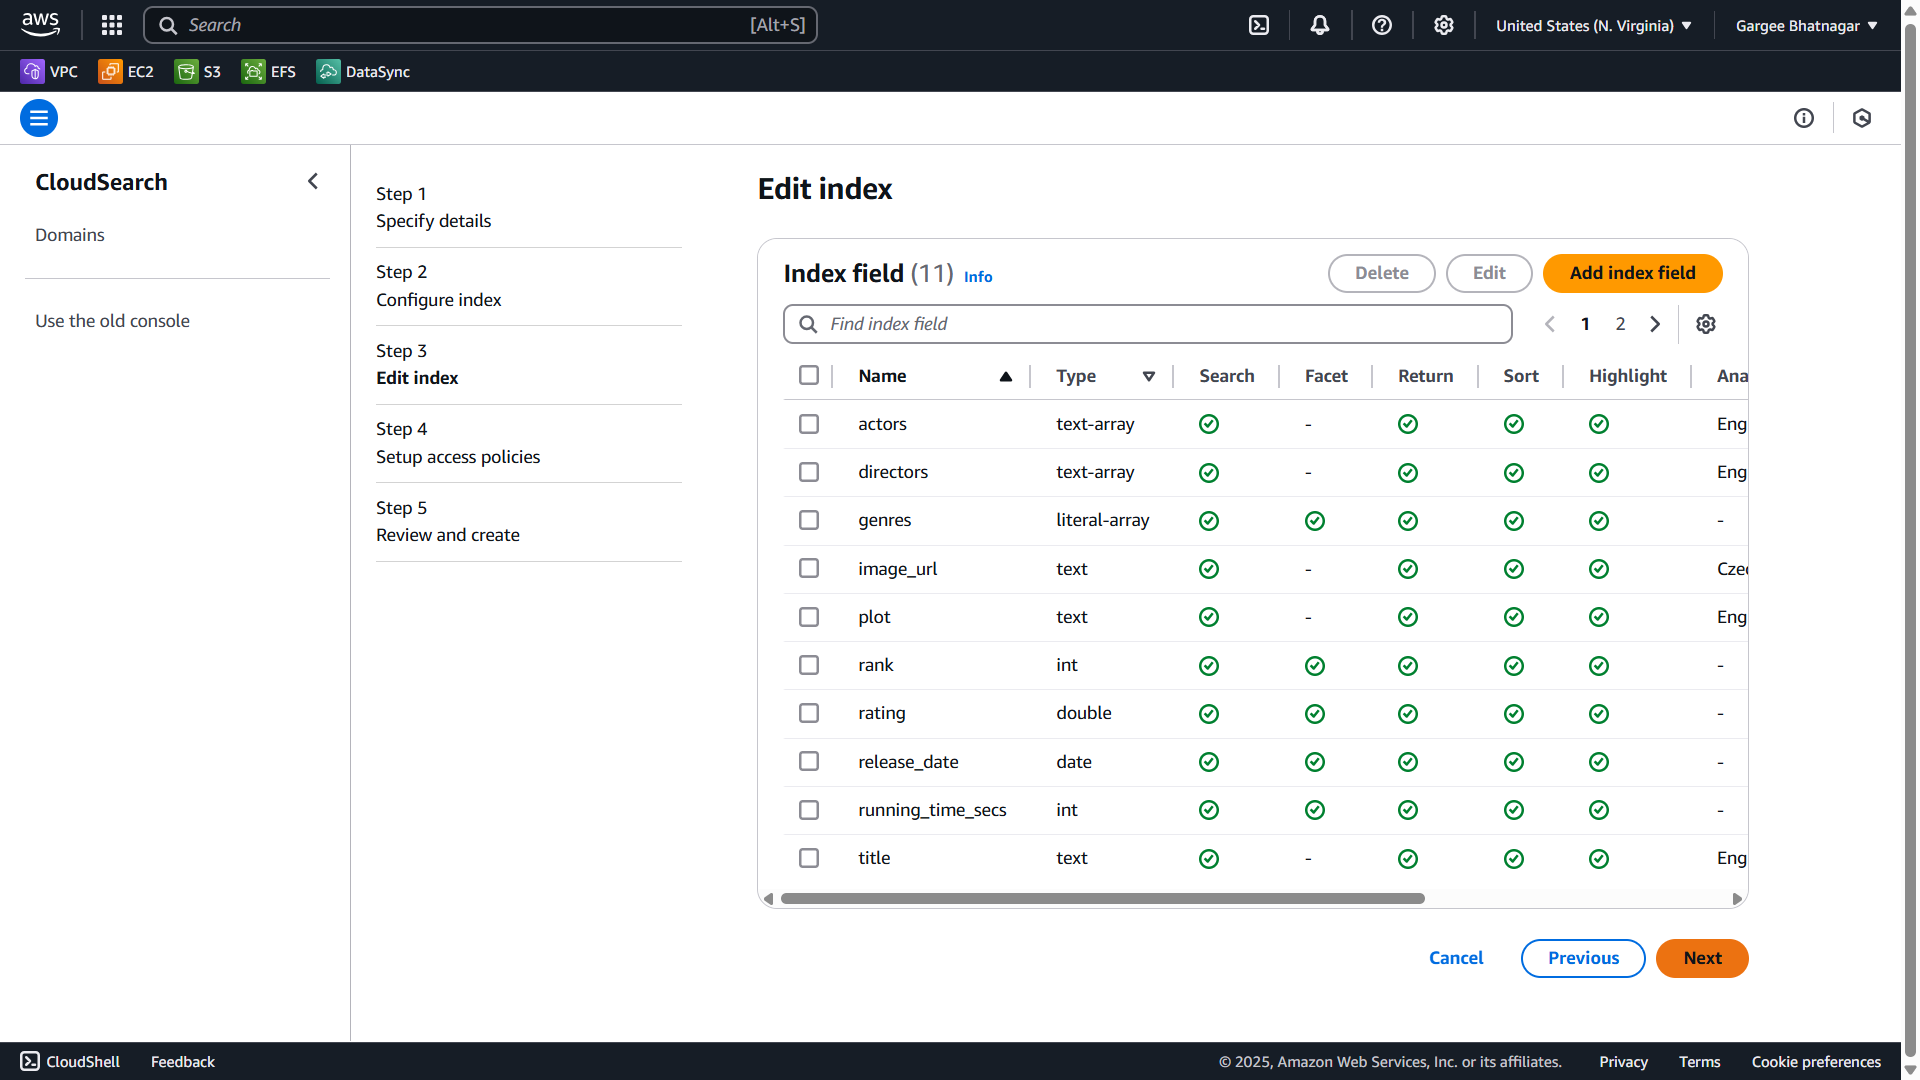
Task: Open the region selector dropdown
Action: pyautogui.click(x=1594, y=25)
